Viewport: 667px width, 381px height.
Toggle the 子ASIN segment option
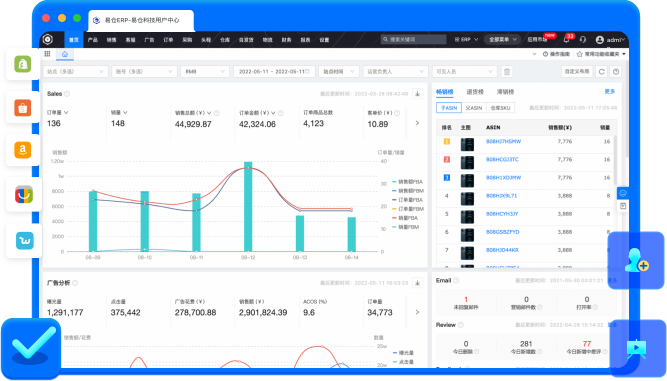449,108
